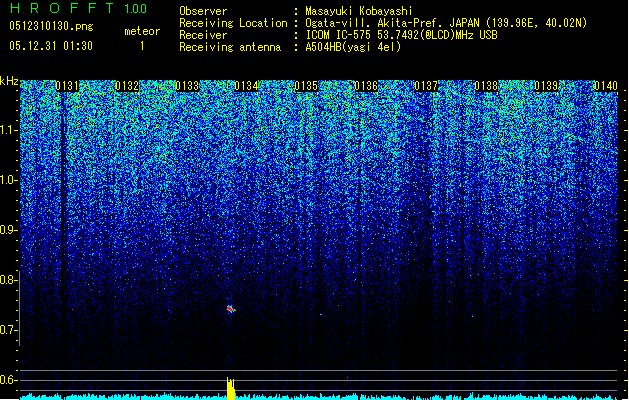Click the 0133 time marker

[x=187, y=86]
